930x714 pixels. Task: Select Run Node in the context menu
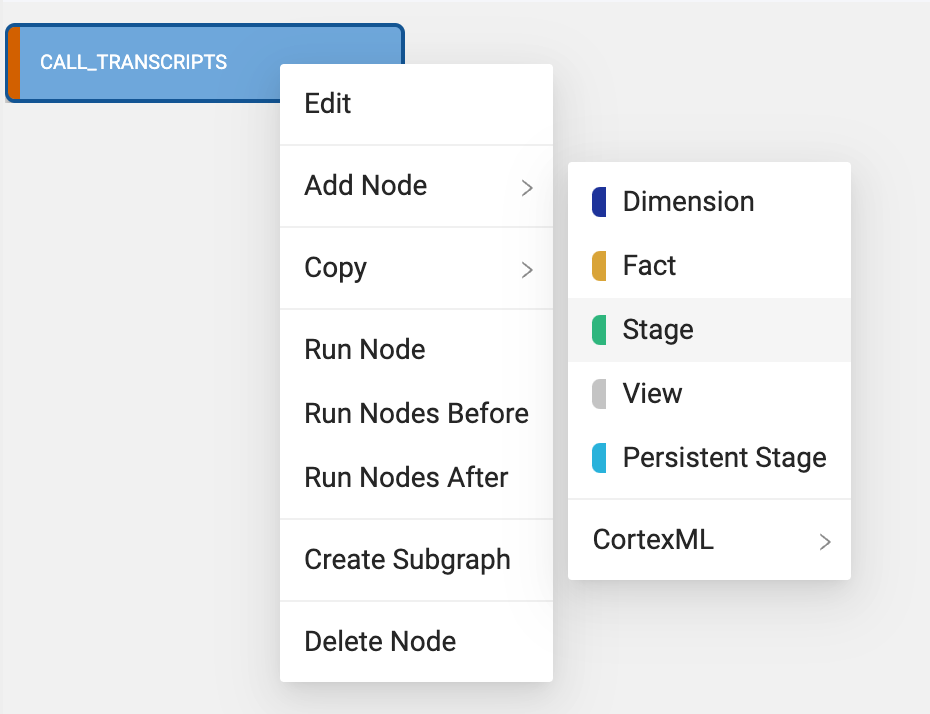365,350
